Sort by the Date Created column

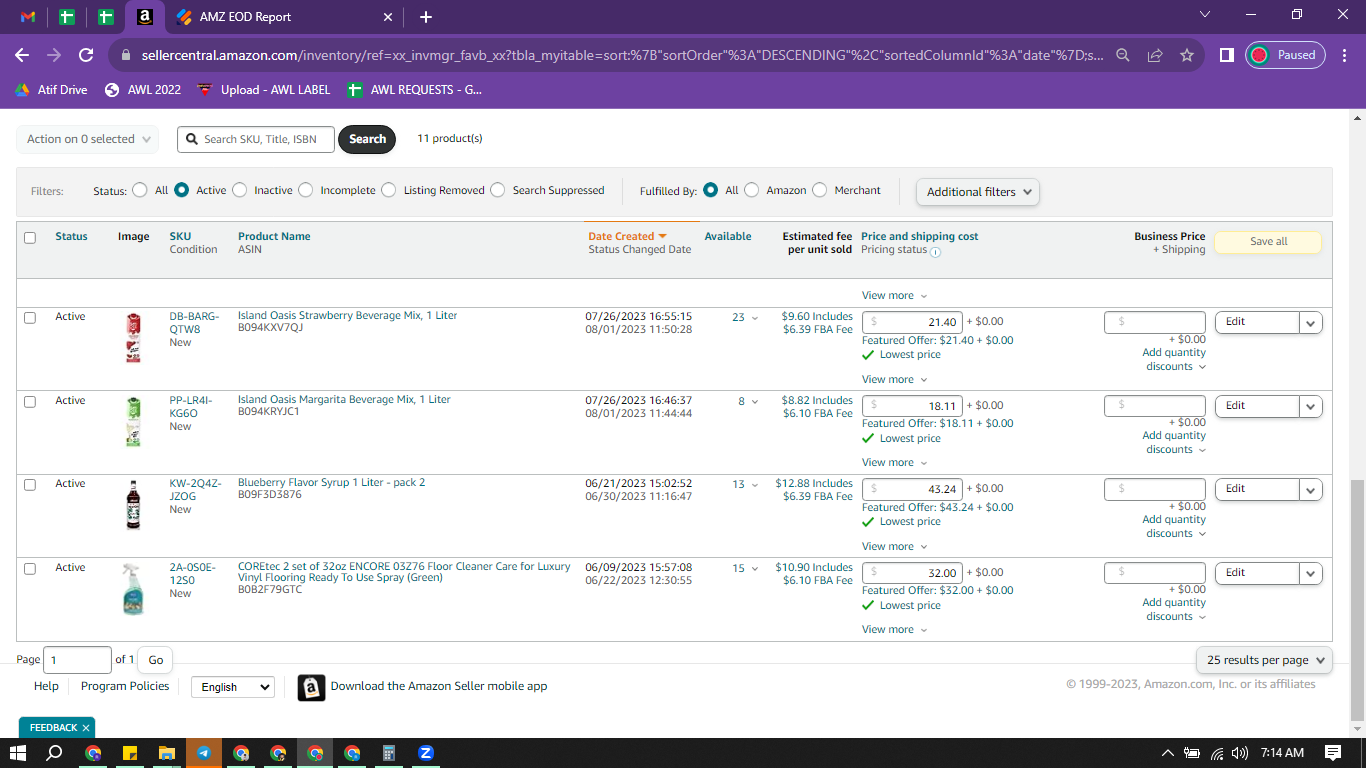pyautogui.click(x=627, y=237)
